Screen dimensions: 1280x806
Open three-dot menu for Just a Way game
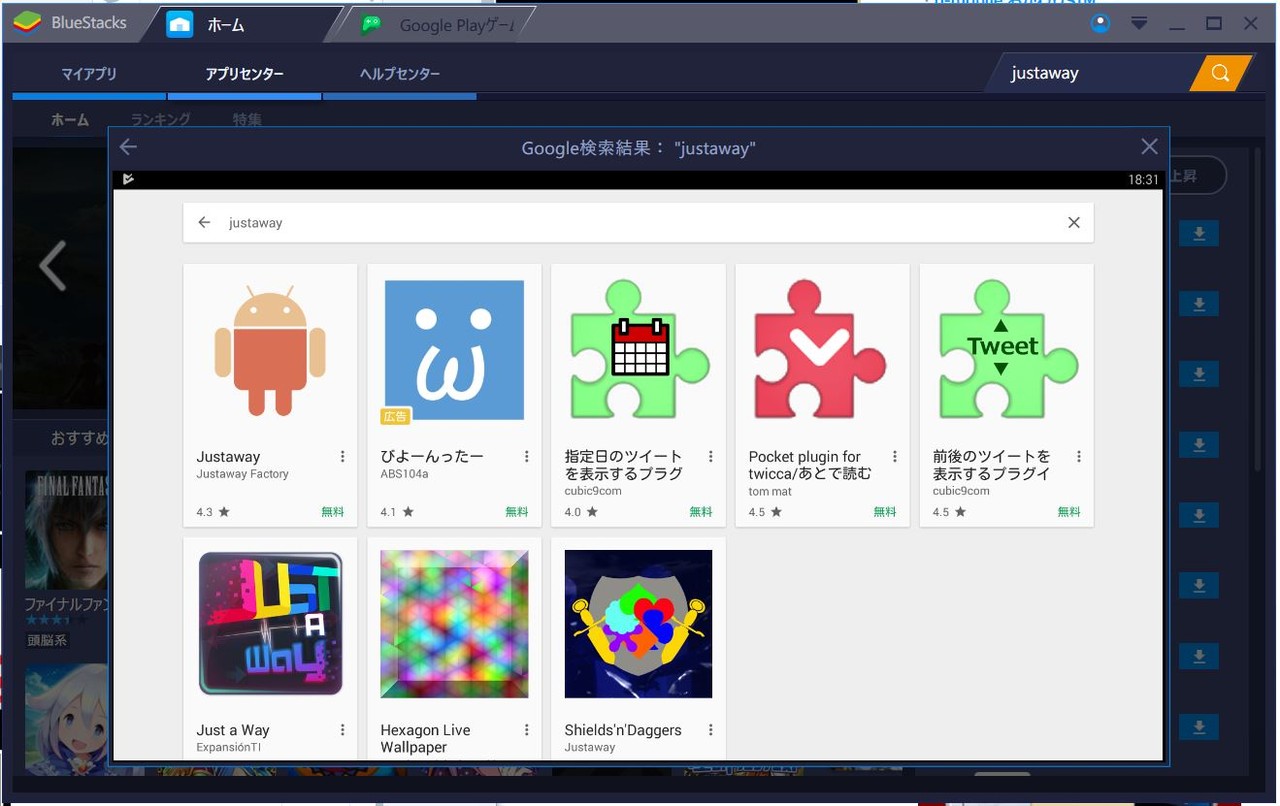342,730
